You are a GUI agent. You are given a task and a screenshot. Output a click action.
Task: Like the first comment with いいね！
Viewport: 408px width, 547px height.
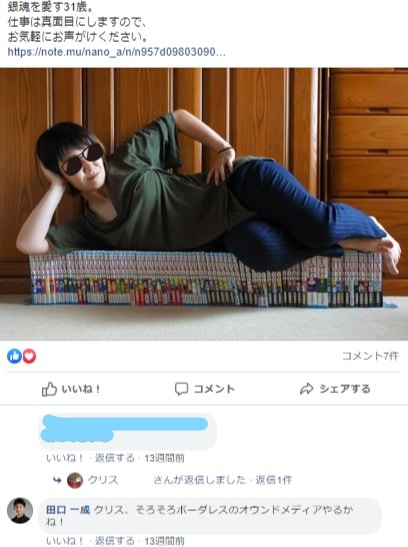tap(65, 458)
